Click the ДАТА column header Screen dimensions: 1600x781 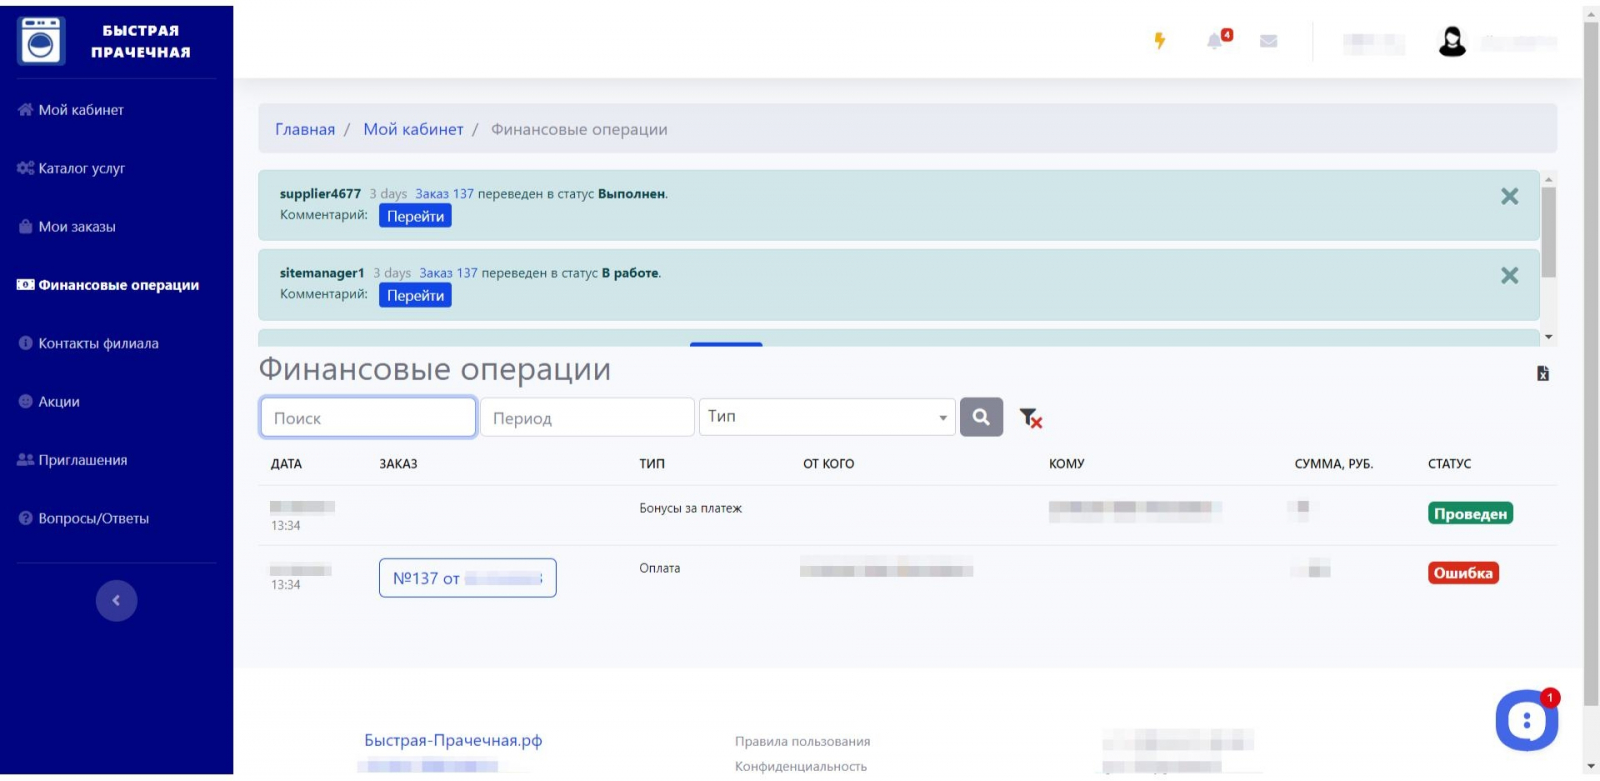(286, 464)
